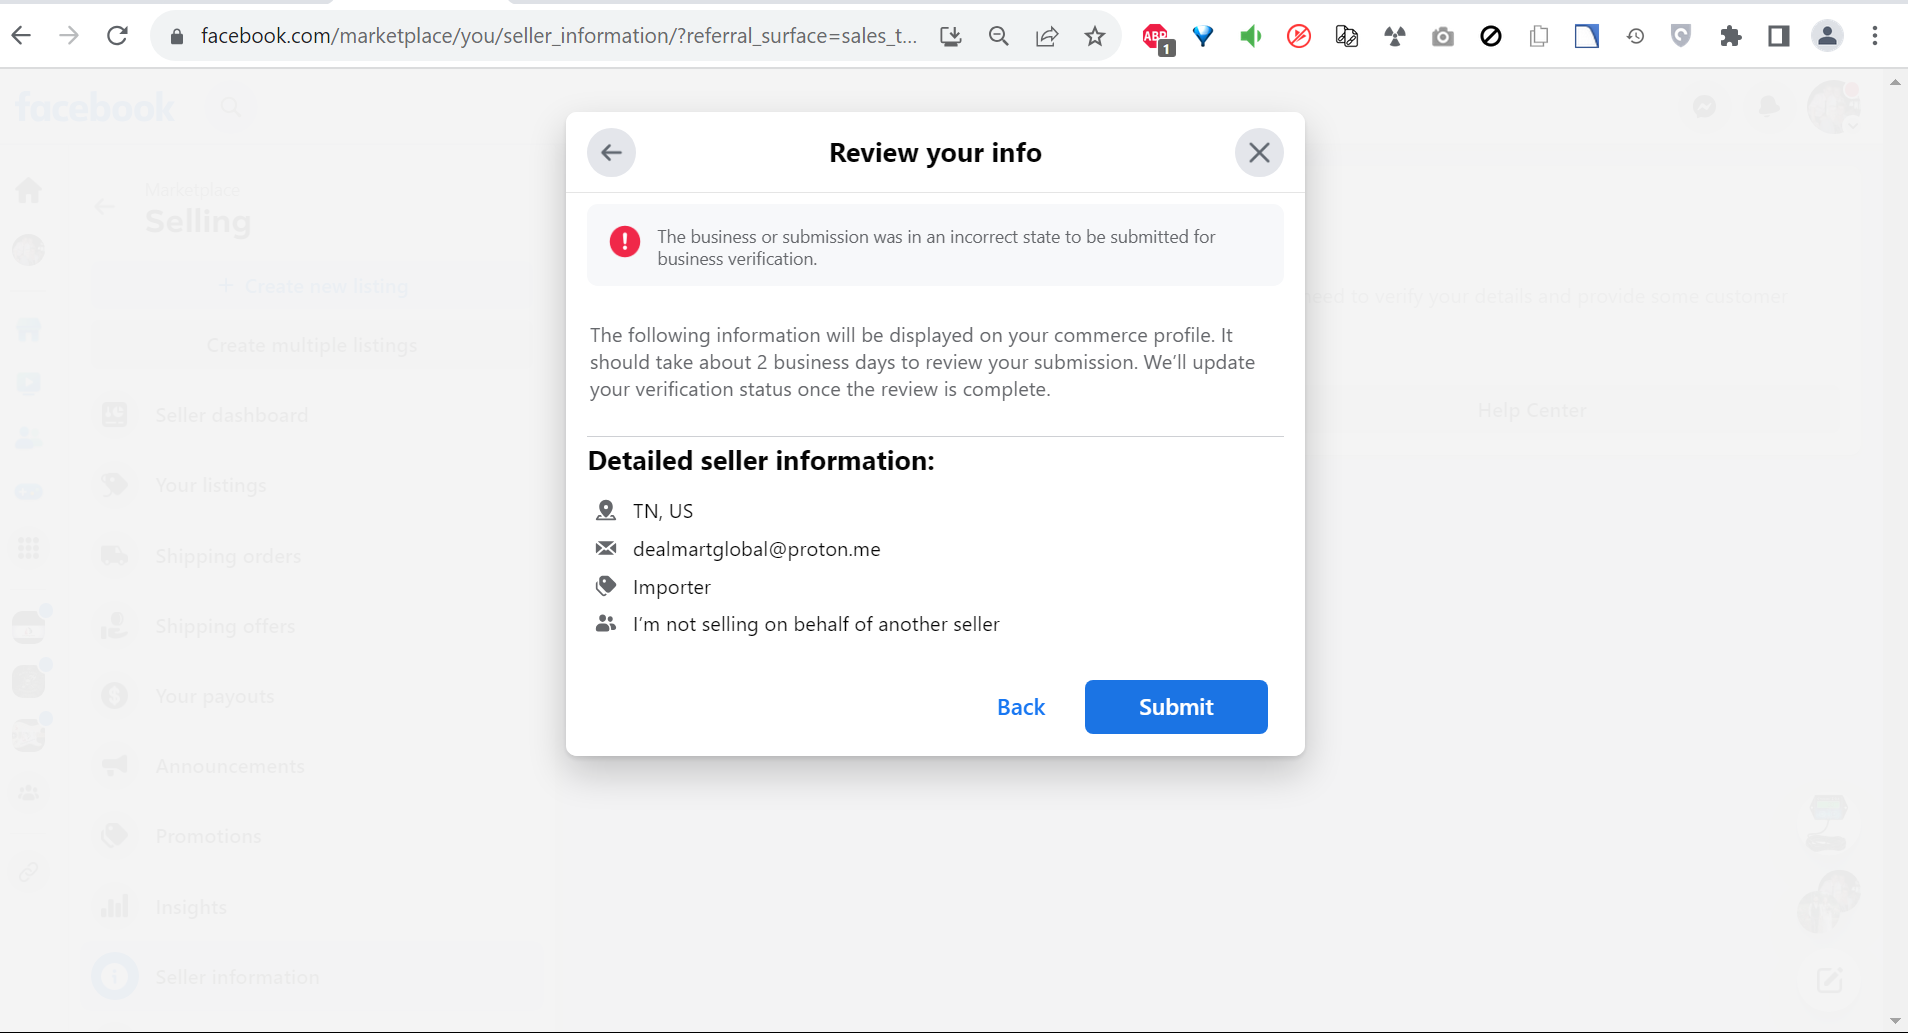Click the Submit button in the dialog

point(1176,707)
